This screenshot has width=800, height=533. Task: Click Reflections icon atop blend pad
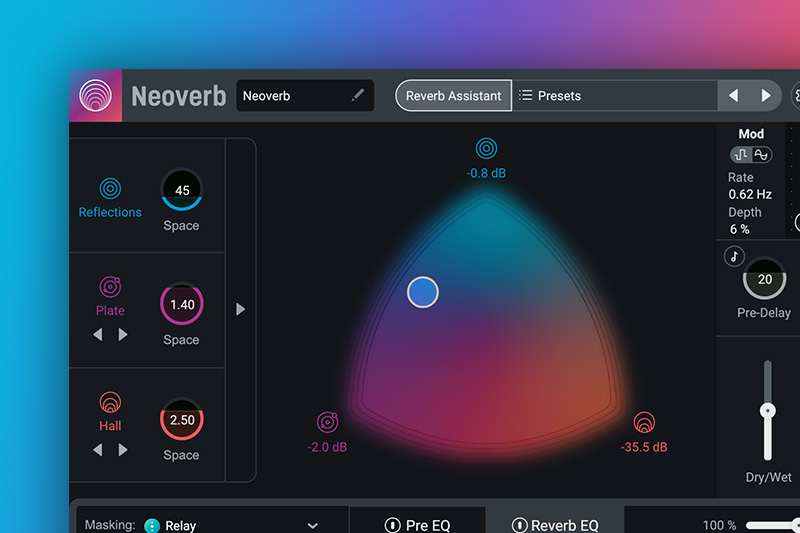click(486, 148)
